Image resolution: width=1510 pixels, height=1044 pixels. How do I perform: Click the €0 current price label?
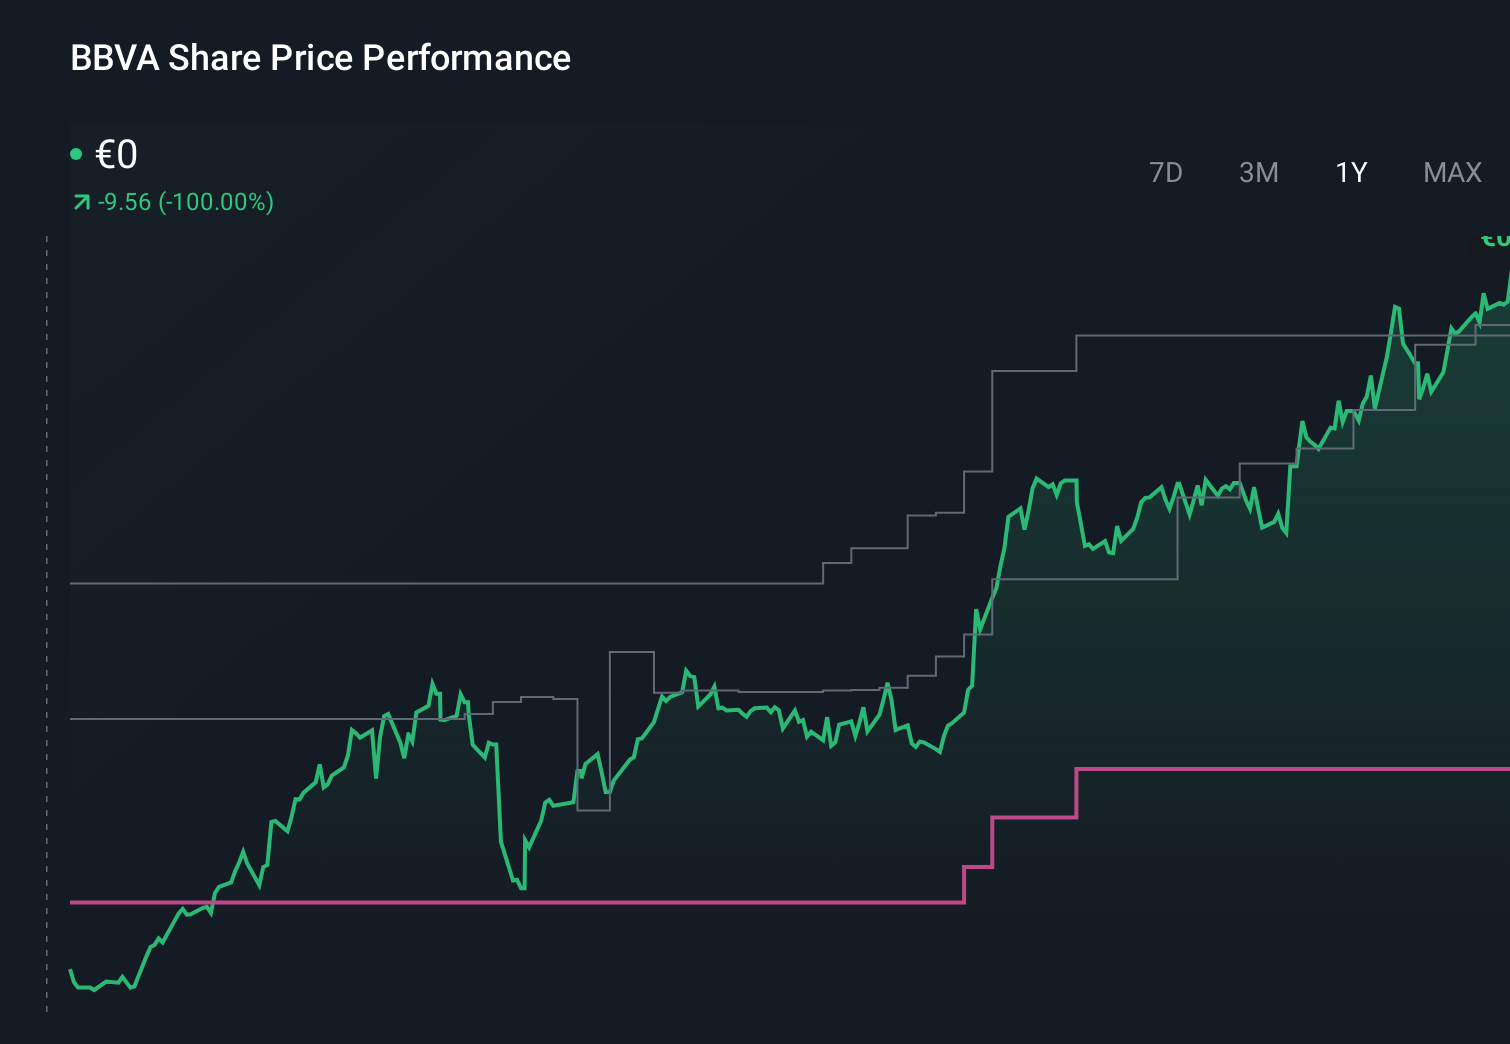pos(115,155)
